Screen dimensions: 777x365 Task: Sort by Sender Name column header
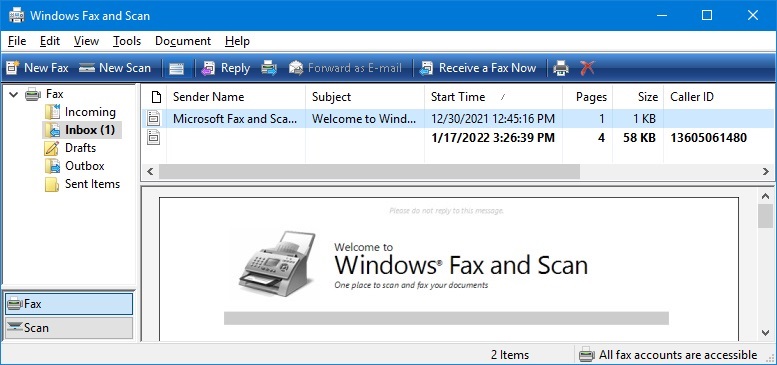pos(236,97)
